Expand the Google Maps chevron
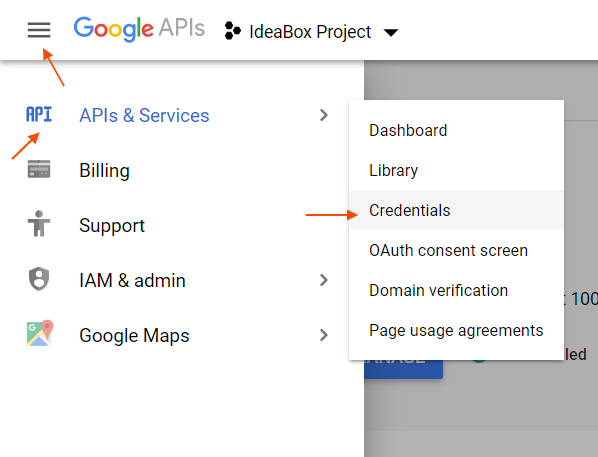 click(x=323, y=335)
